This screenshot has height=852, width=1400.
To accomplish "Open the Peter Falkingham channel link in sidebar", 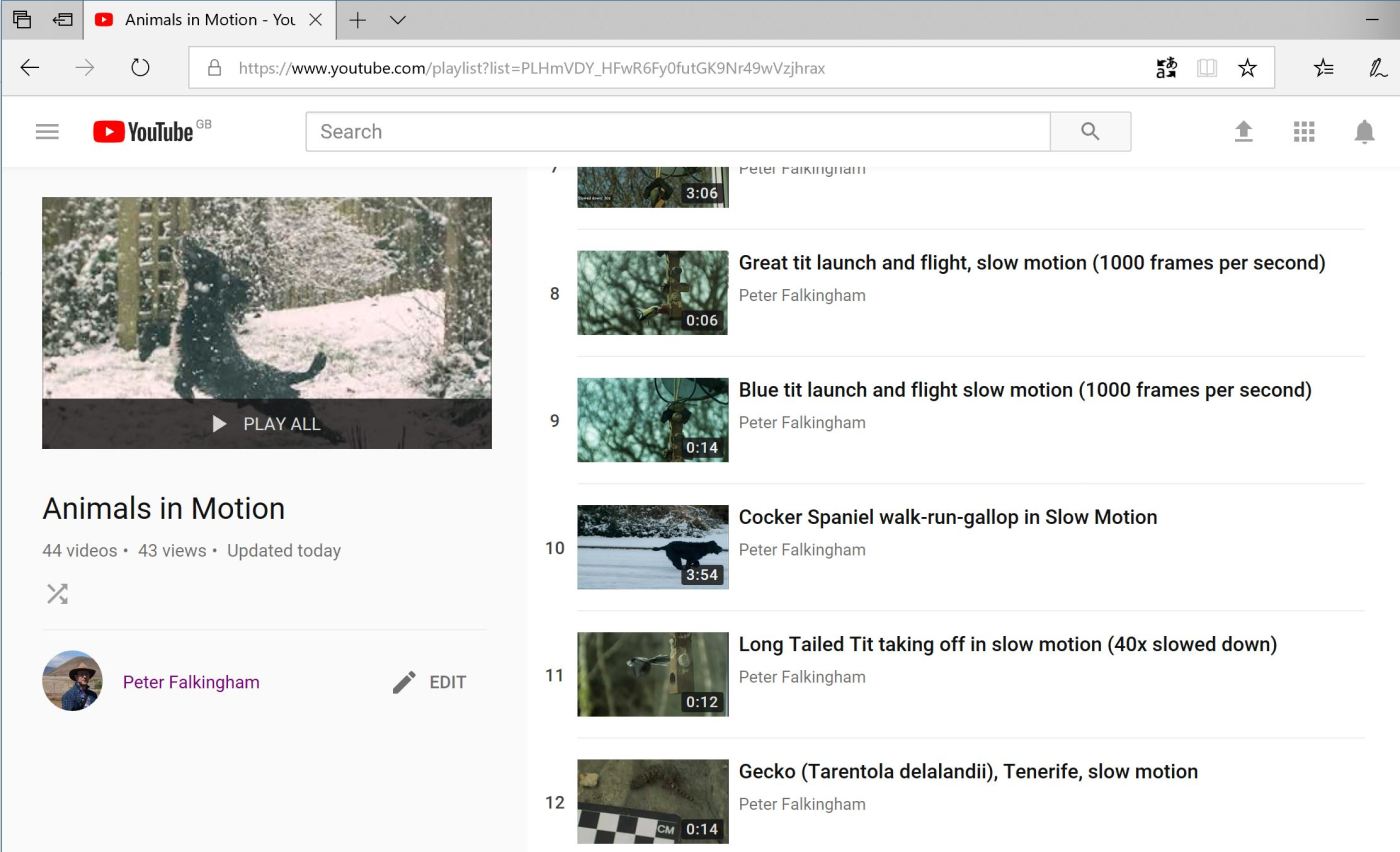I will coord(191,682).
